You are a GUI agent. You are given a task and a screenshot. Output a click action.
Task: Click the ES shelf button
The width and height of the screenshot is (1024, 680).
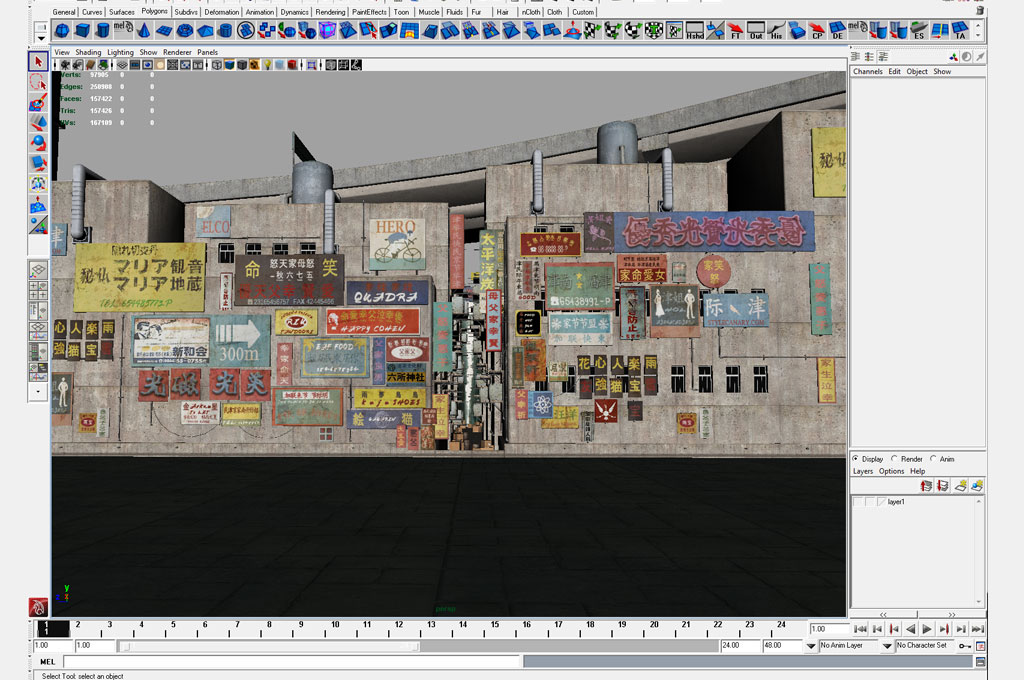tap(919, 30)
